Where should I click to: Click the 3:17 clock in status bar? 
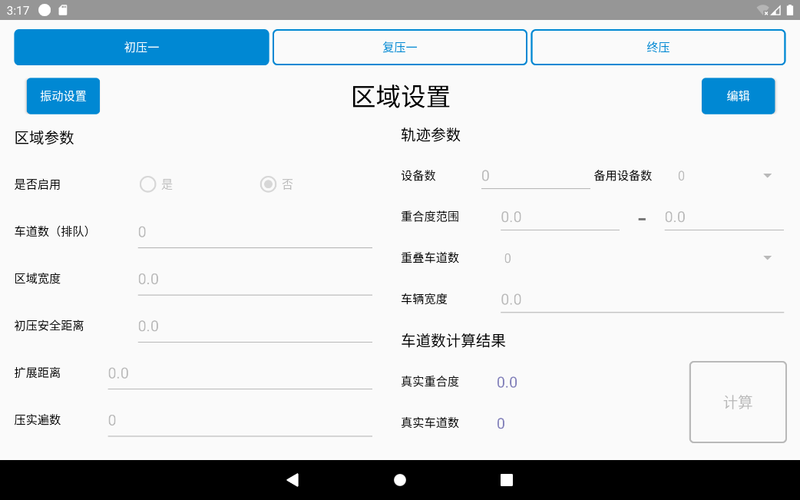click(18, 10)
